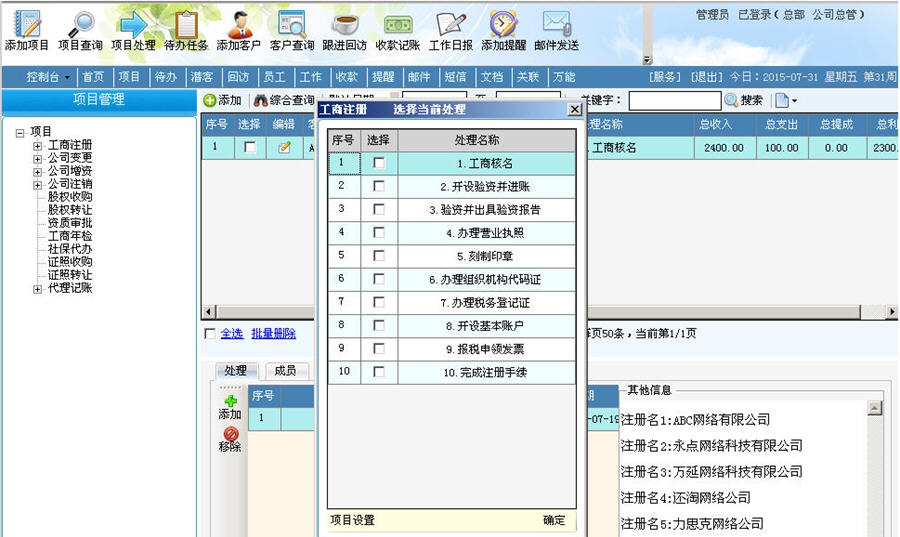Viewport: 900px width, 537px height.
Task: Click the edit pencil icon in row 1
Action: click(x=284, y=147)
